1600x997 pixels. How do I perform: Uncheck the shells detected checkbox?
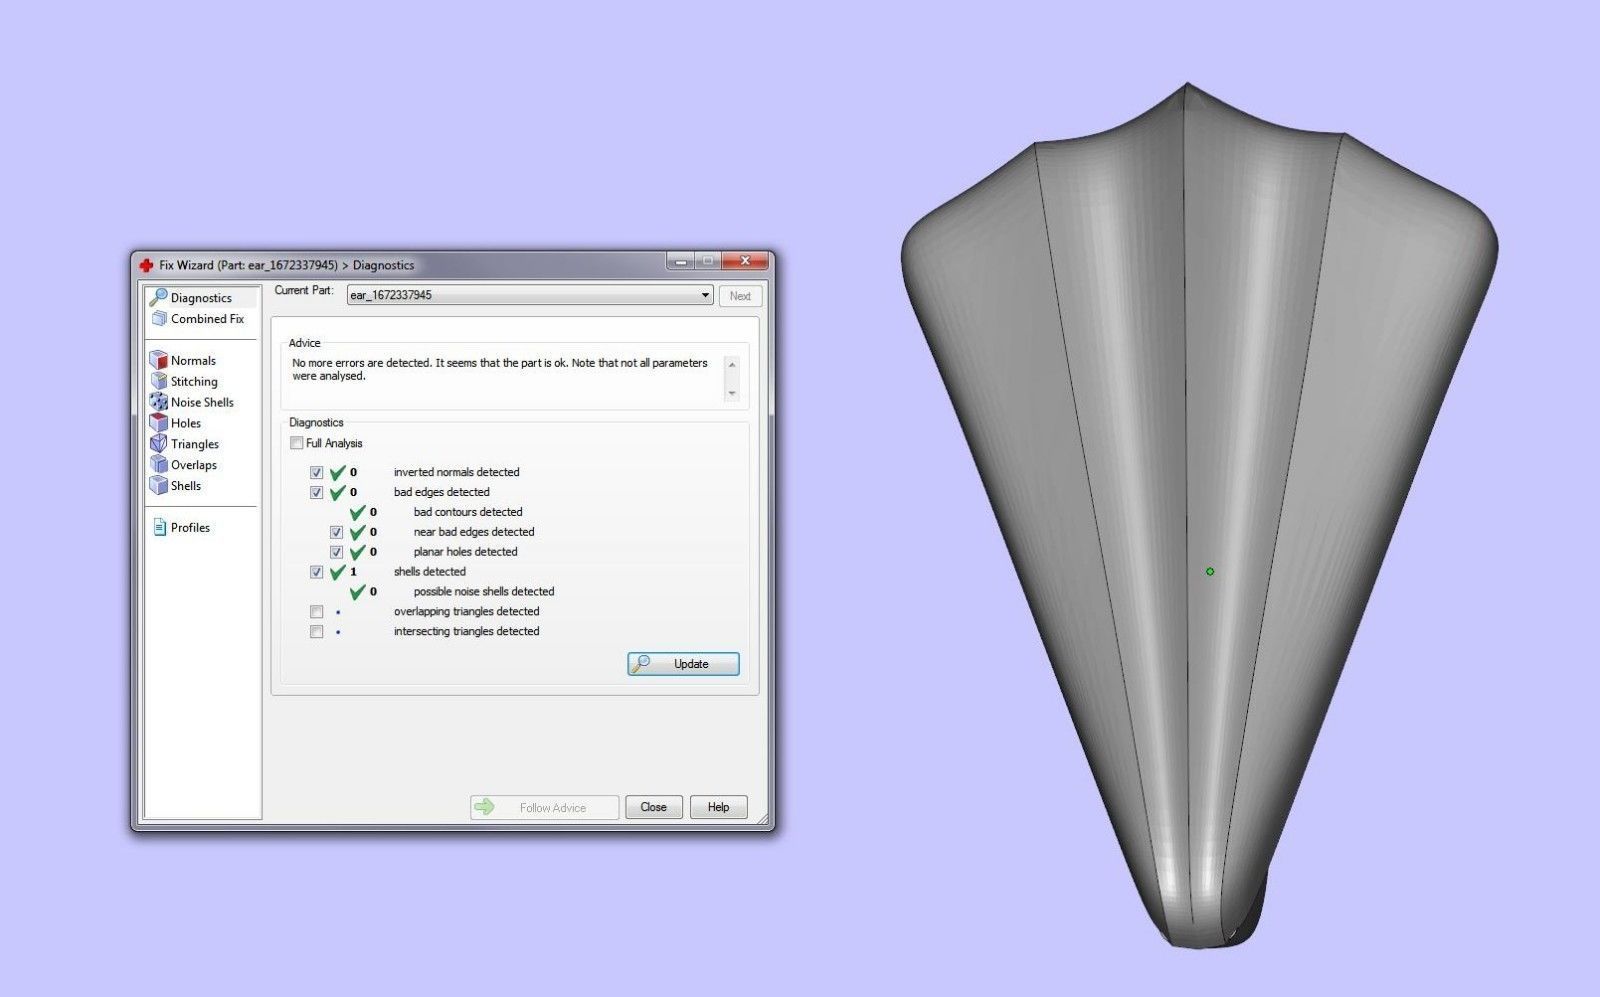[316, 572]
